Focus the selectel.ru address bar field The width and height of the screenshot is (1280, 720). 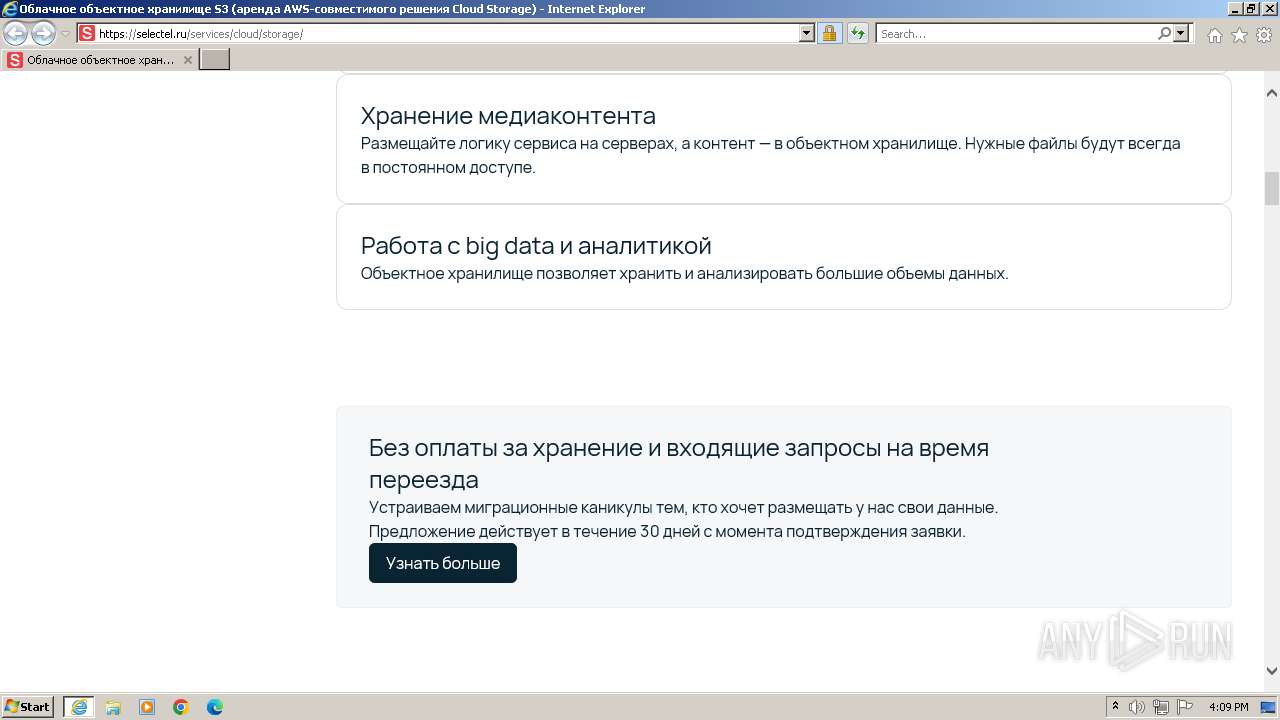448,33
